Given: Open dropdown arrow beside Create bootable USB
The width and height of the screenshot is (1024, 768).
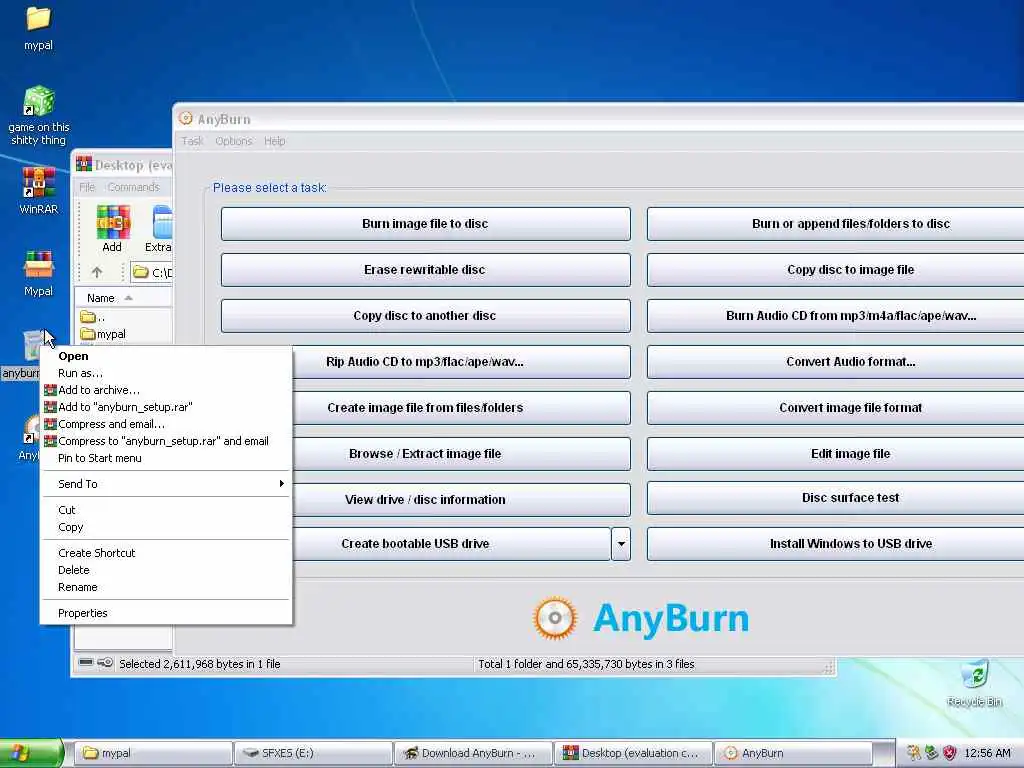Looking at the screenshot, I should tap(621, 544).
